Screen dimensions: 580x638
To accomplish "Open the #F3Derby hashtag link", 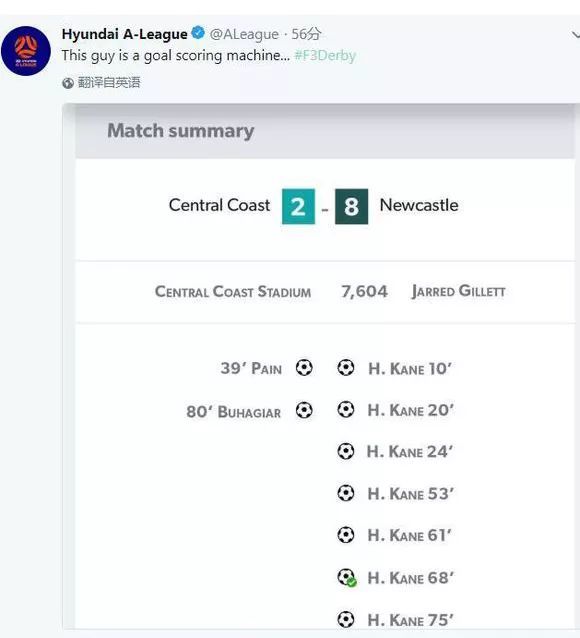I will [325, 55].
